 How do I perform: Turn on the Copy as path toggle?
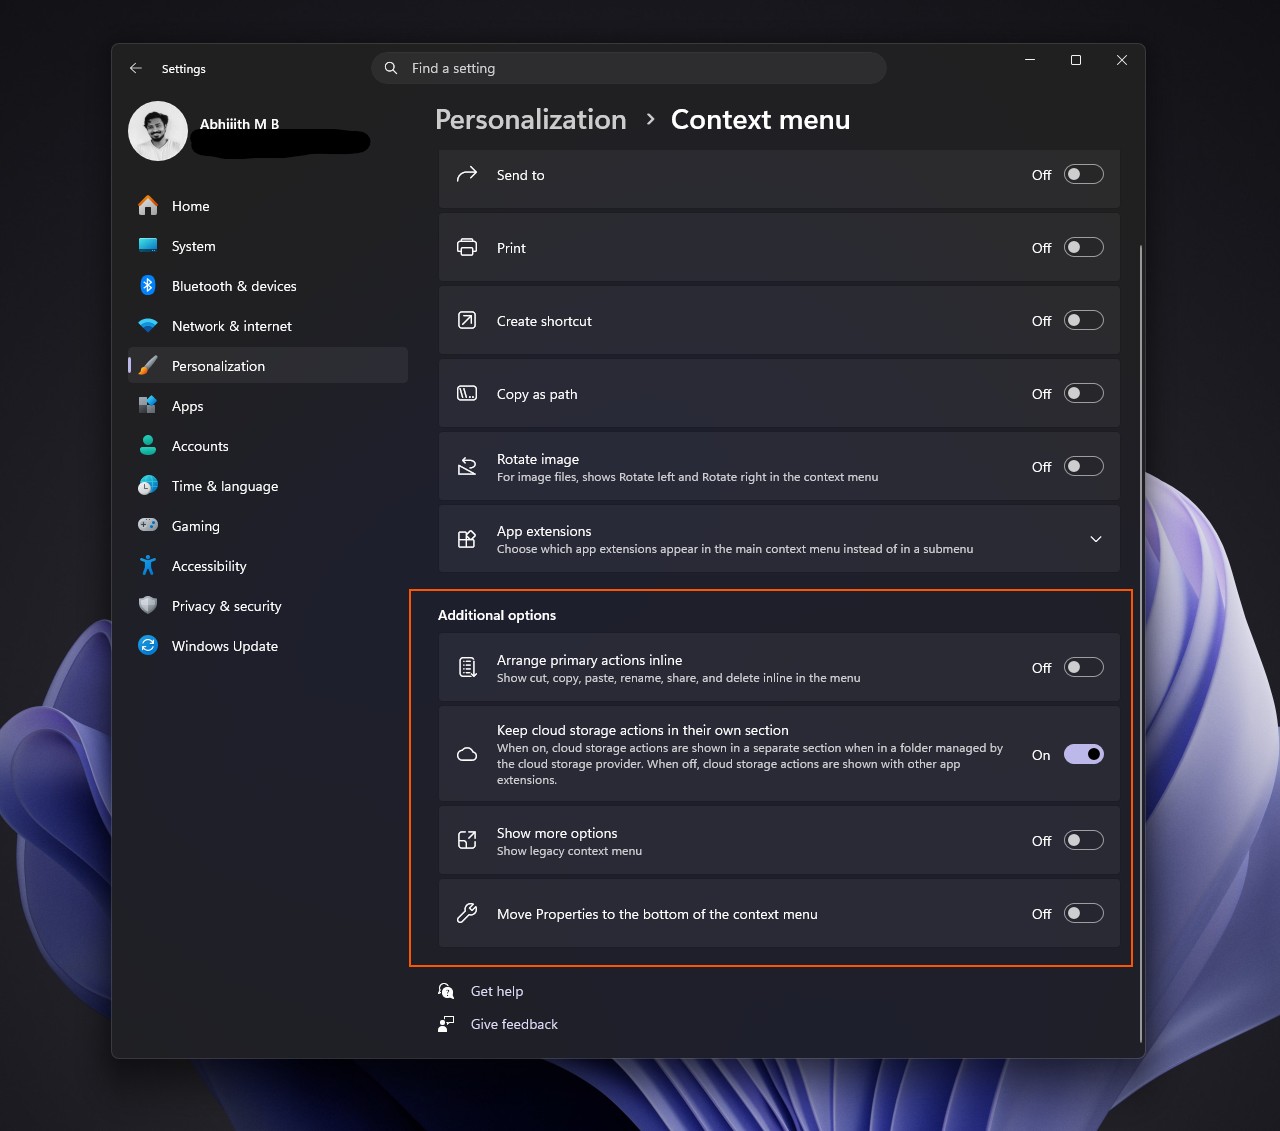(x=1084, y=393)
